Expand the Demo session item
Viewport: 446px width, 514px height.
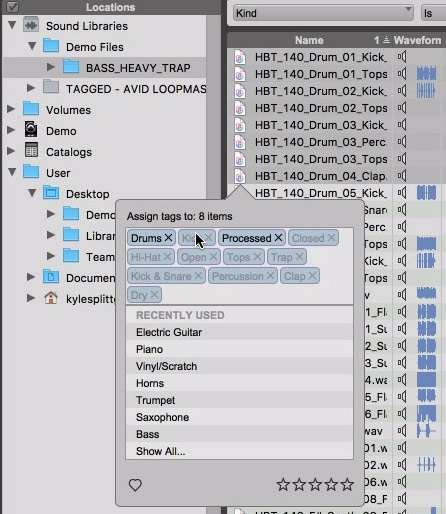[x=11, y=130]
